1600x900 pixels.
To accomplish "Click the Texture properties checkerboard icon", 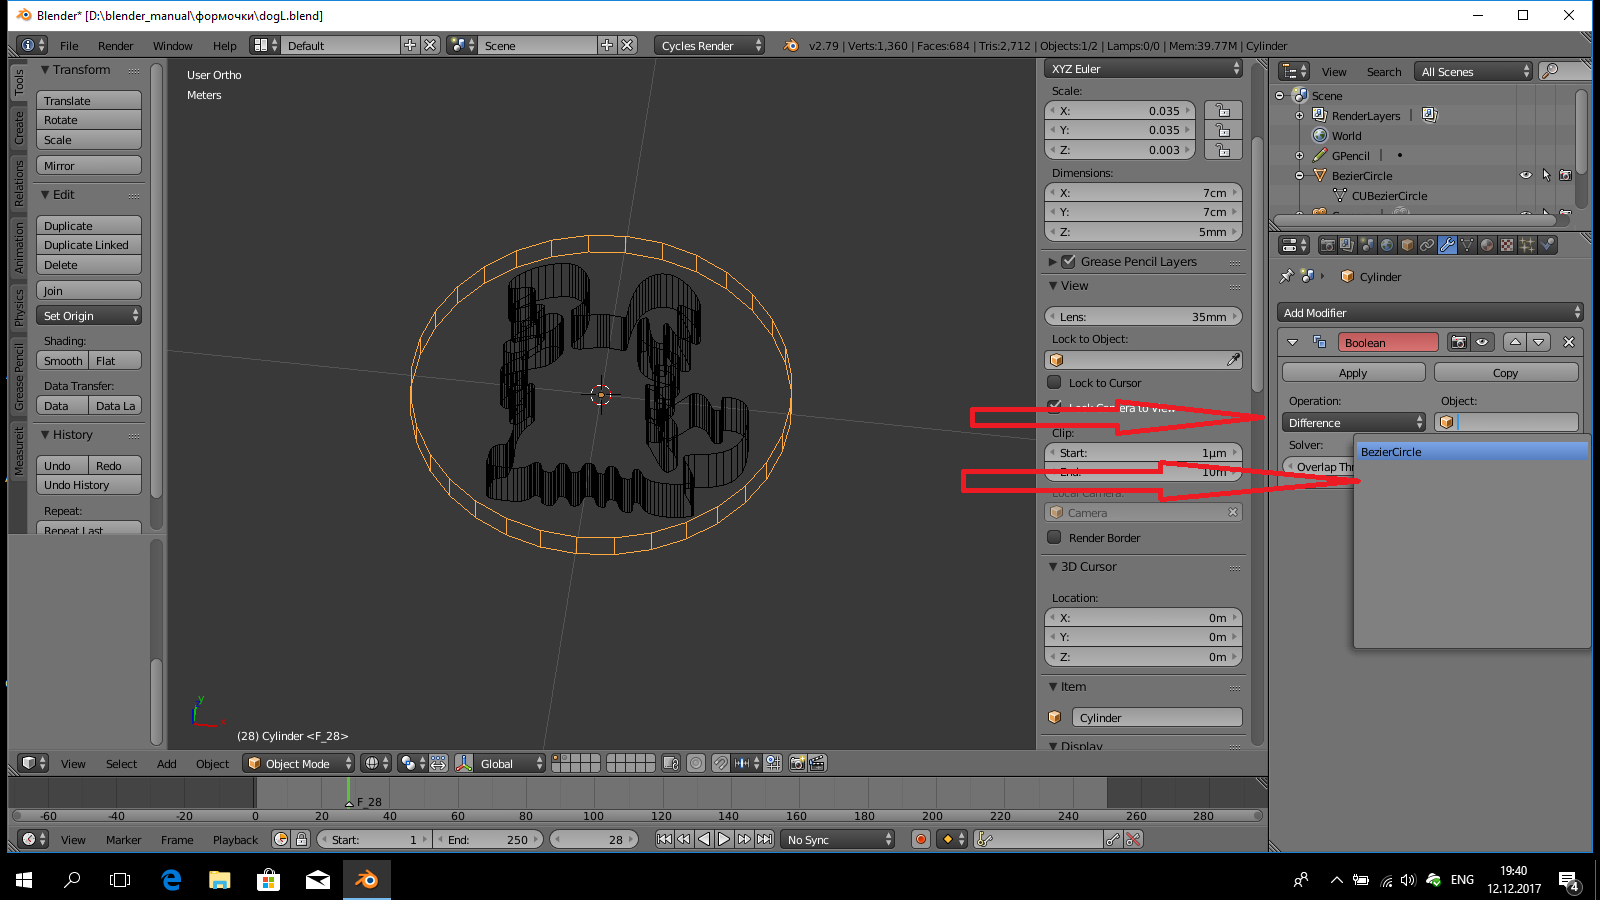I will coord(1507,245).
